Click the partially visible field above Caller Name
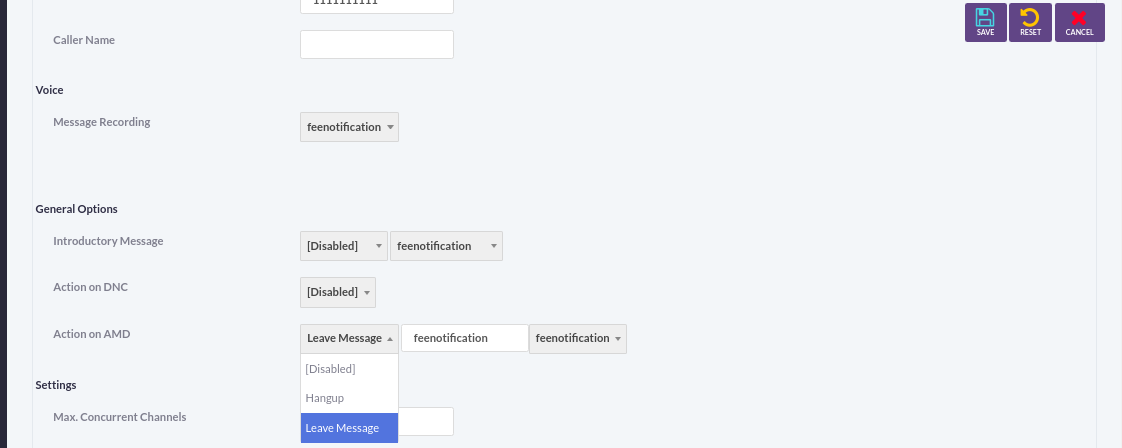The image size is (1122, 448). pos(376,6)
